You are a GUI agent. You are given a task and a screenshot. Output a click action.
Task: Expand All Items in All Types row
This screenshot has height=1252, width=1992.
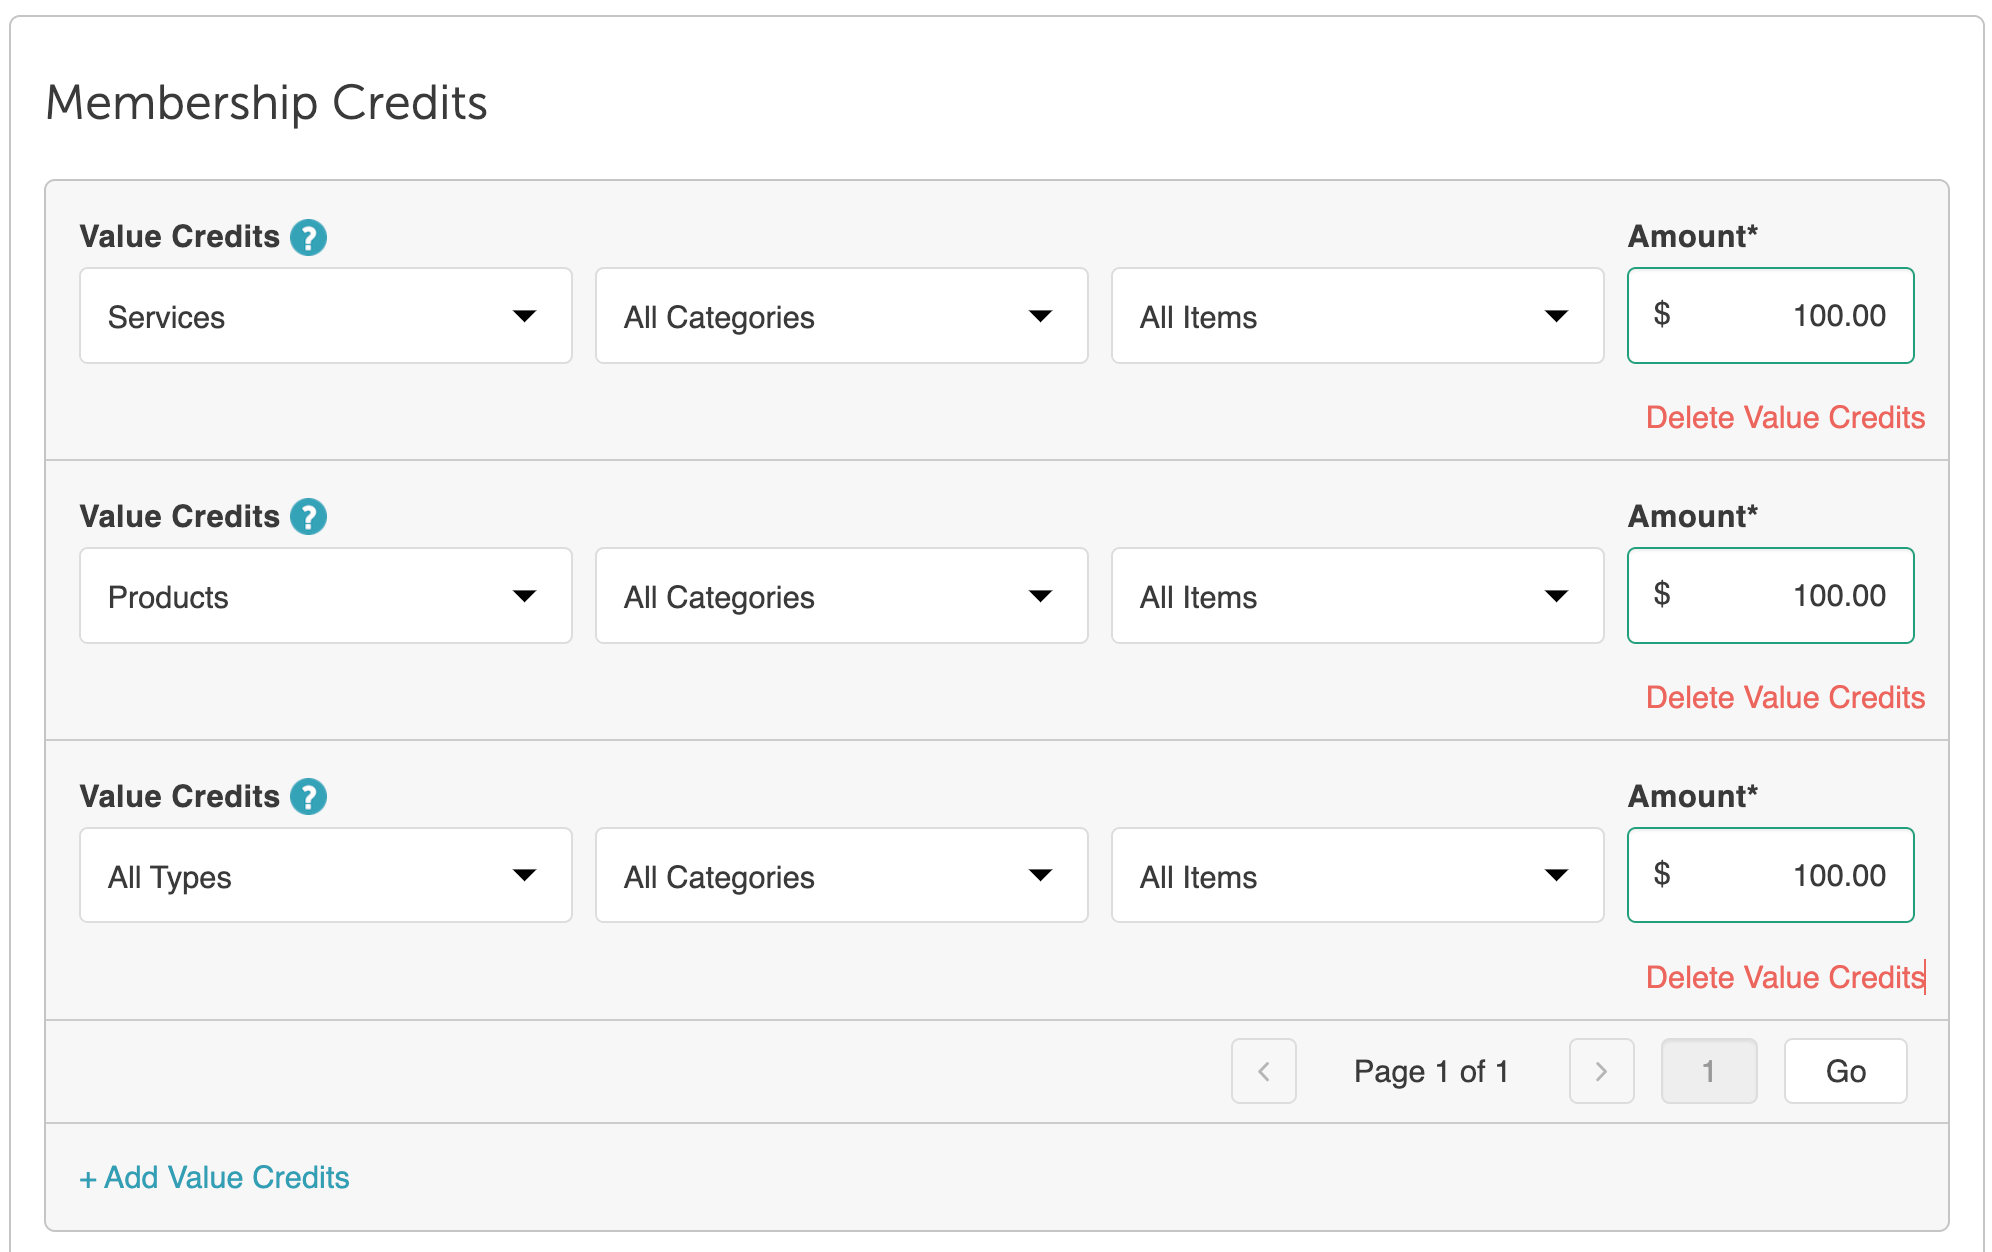click(1357, 876)
